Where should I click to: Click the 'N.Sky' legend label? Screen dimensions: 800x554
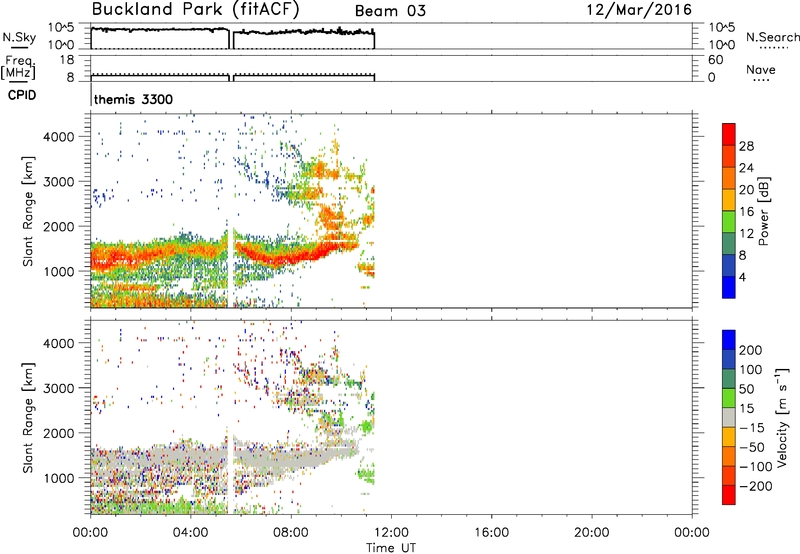pyautogui.click(x=19, y=37)
